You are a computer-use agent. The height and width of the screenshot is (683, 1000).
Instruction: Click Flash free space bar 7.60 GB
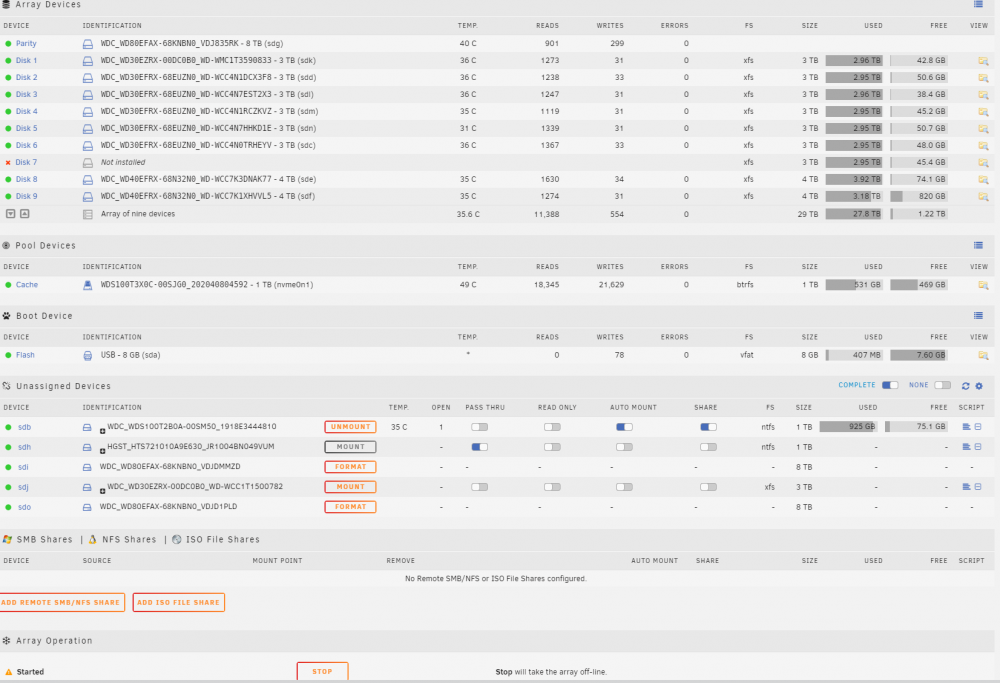(919, 355)
